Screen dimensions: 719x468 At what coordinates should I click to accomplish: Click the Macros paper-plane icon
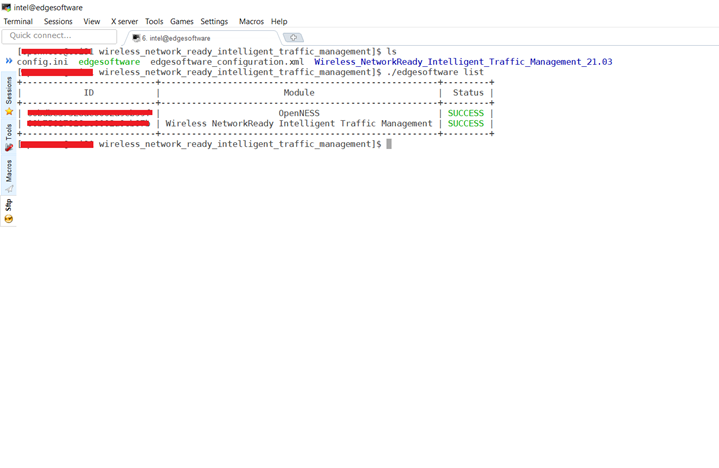[x=9, y=189]
